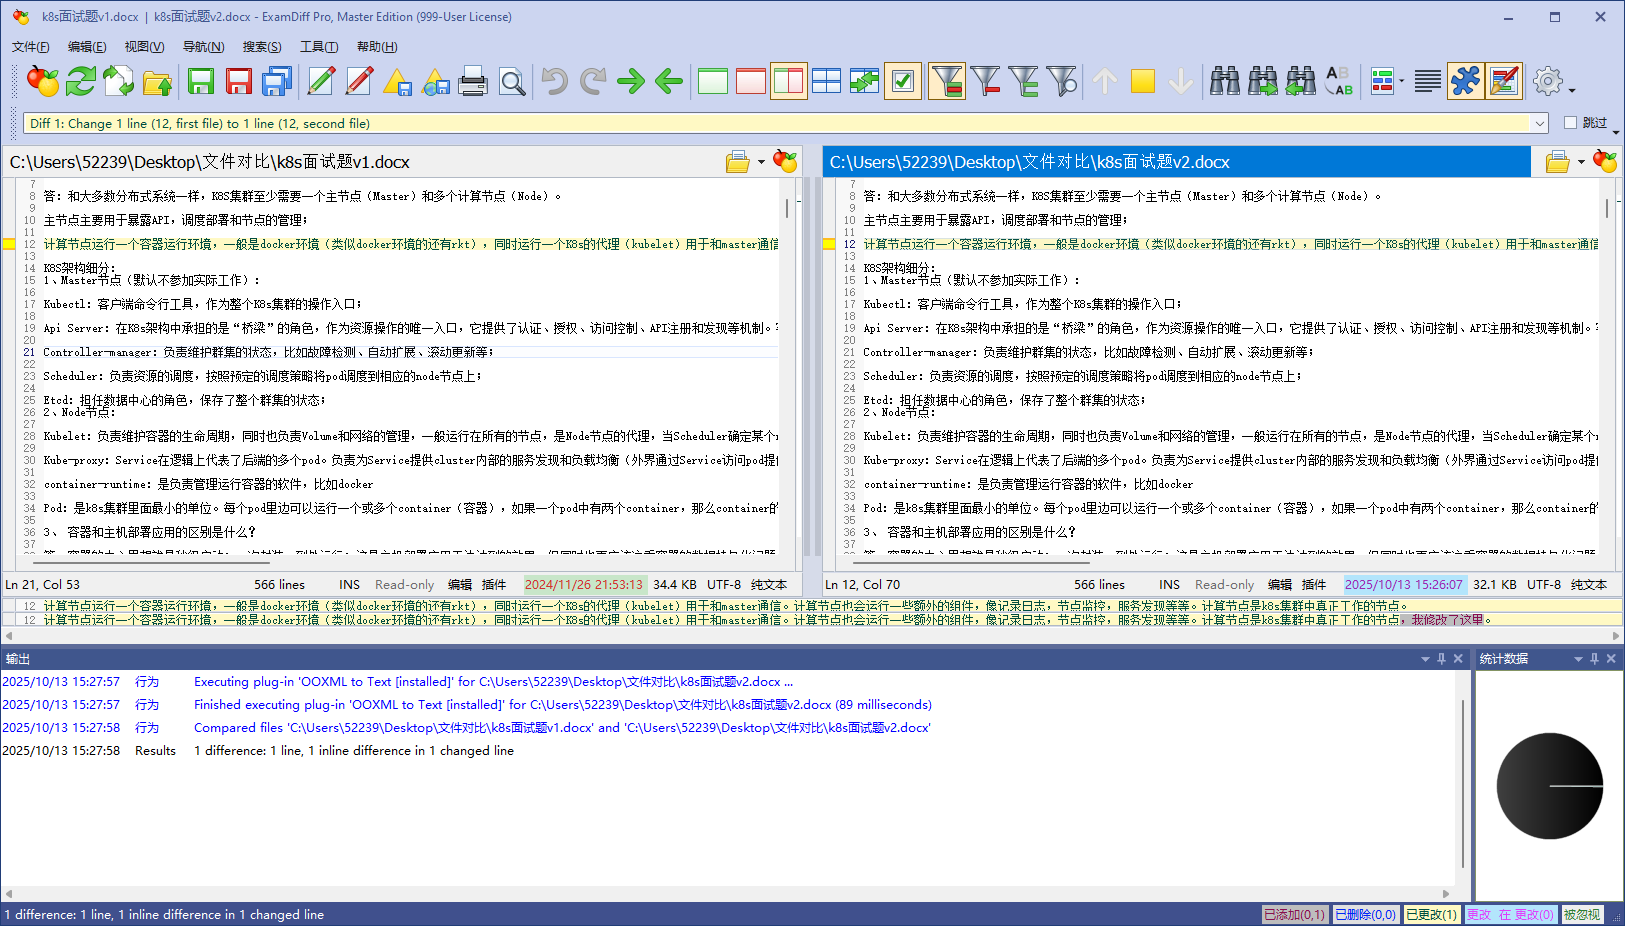Screen dimensions: 1625x926
Task: Click the magnifier Print Preview icon
Action: coord(512,82)
